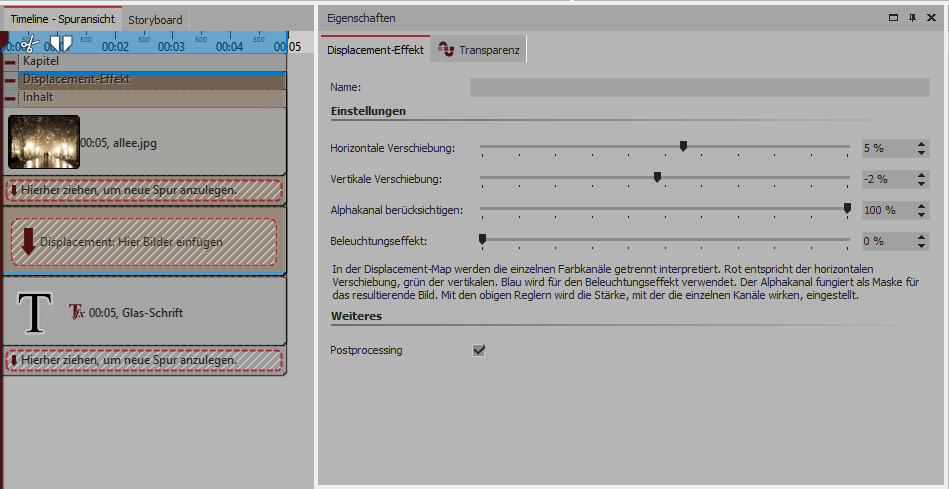Collapse the Displacement-Effekt track

pyautogui.click(x=11, y=80)
